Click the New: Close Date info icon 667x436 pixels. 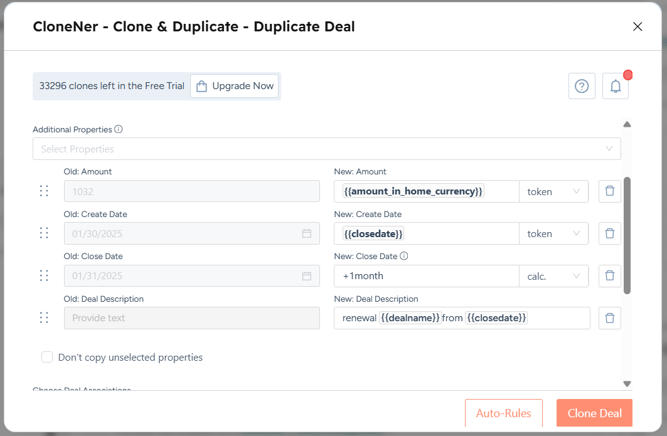tap(404, 256)
